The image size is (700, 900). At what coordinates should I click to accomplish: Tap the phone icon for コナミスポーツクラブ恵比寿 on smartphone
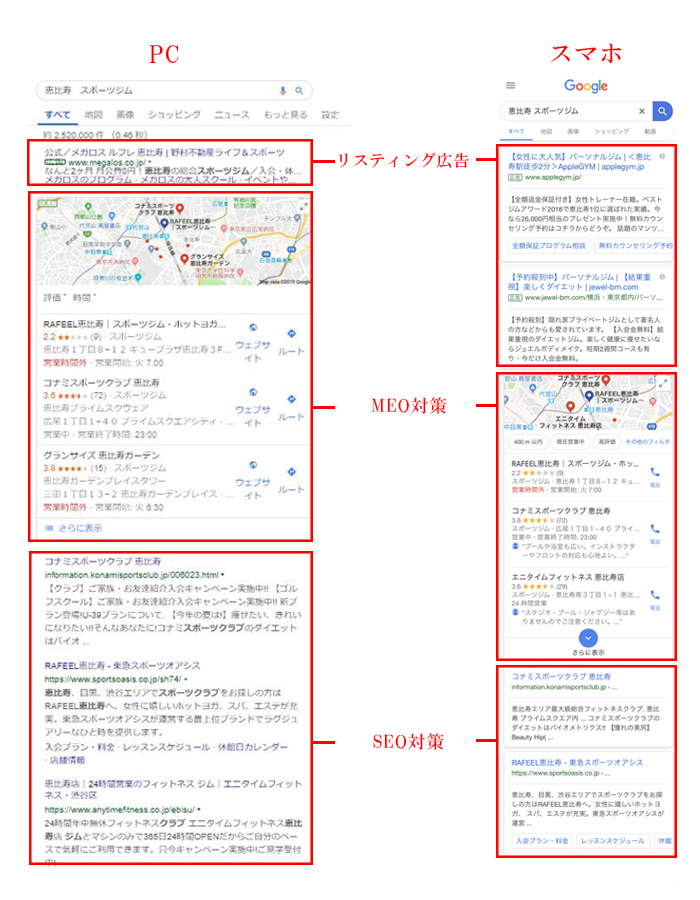pyautogui.click(x=655, y=529)
